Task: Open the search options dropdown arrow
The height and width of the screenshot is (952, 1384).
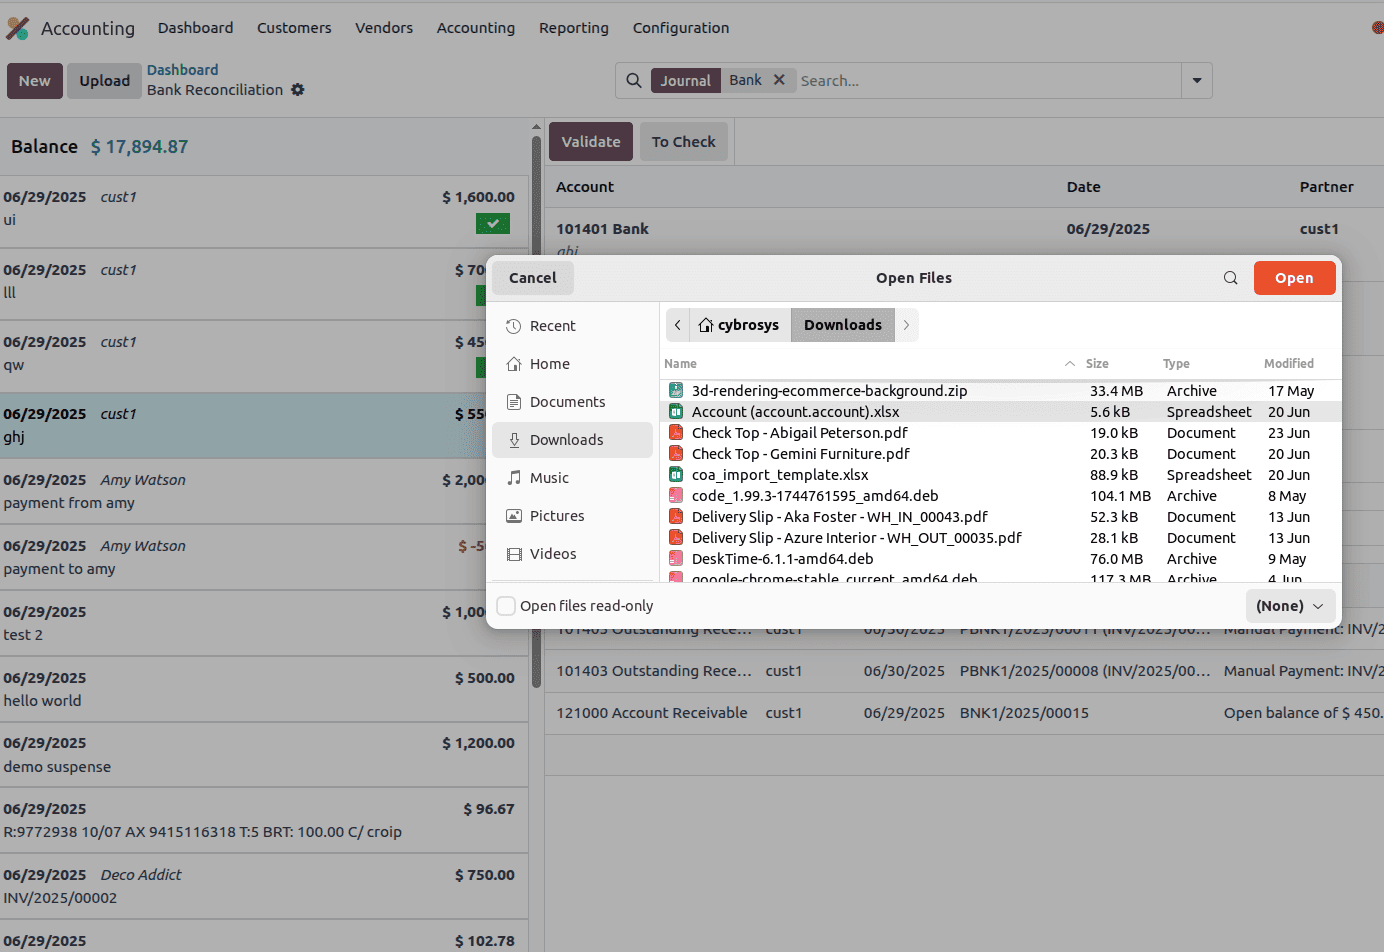Action: pos(1197,81)
